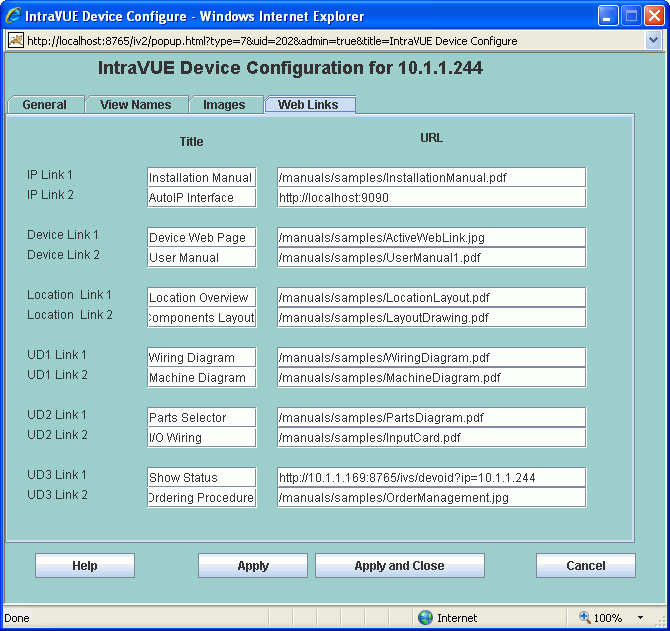Click the 'UD2 Link 1' label
The height and width of the screenshot is (631, 670).
[57, 414]
